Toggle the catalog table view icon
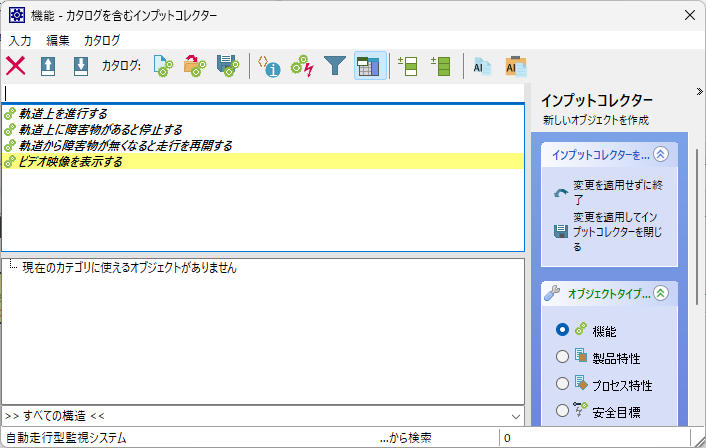 click(x=369, y=66)
